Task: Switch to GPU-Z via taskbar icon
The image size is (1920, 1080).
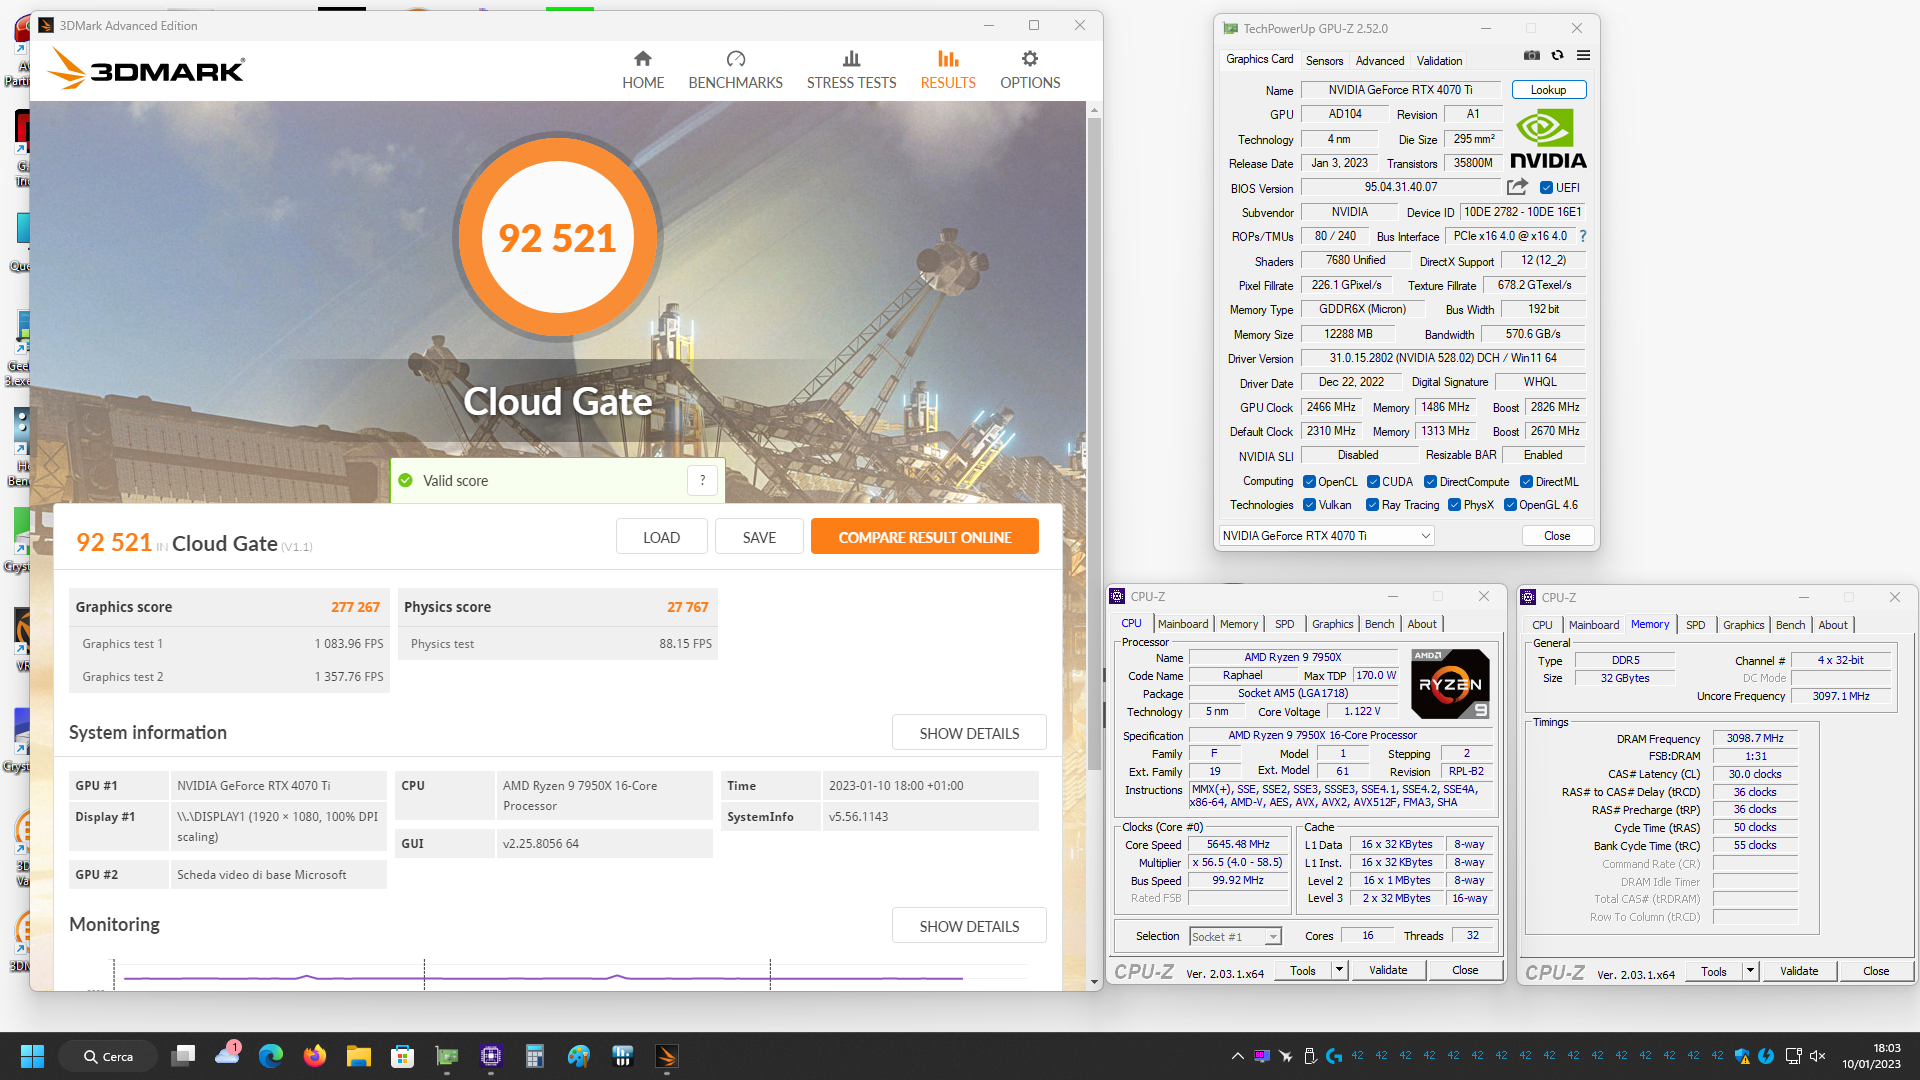Action: click(447, 1056)
